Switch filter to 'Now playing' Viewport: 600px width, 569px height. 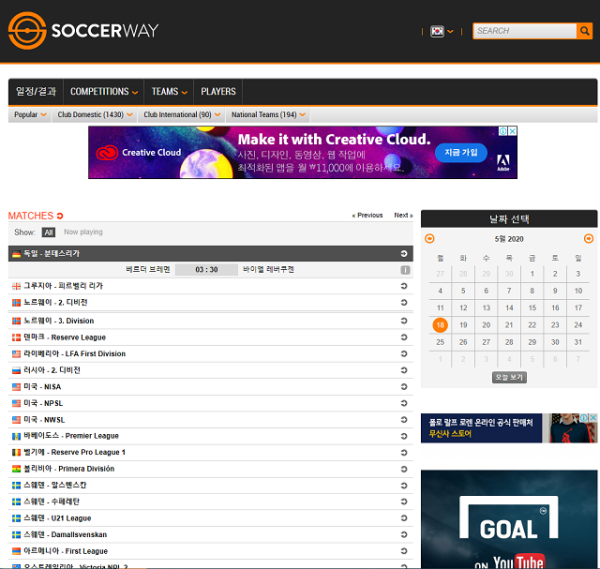(83, 232)
